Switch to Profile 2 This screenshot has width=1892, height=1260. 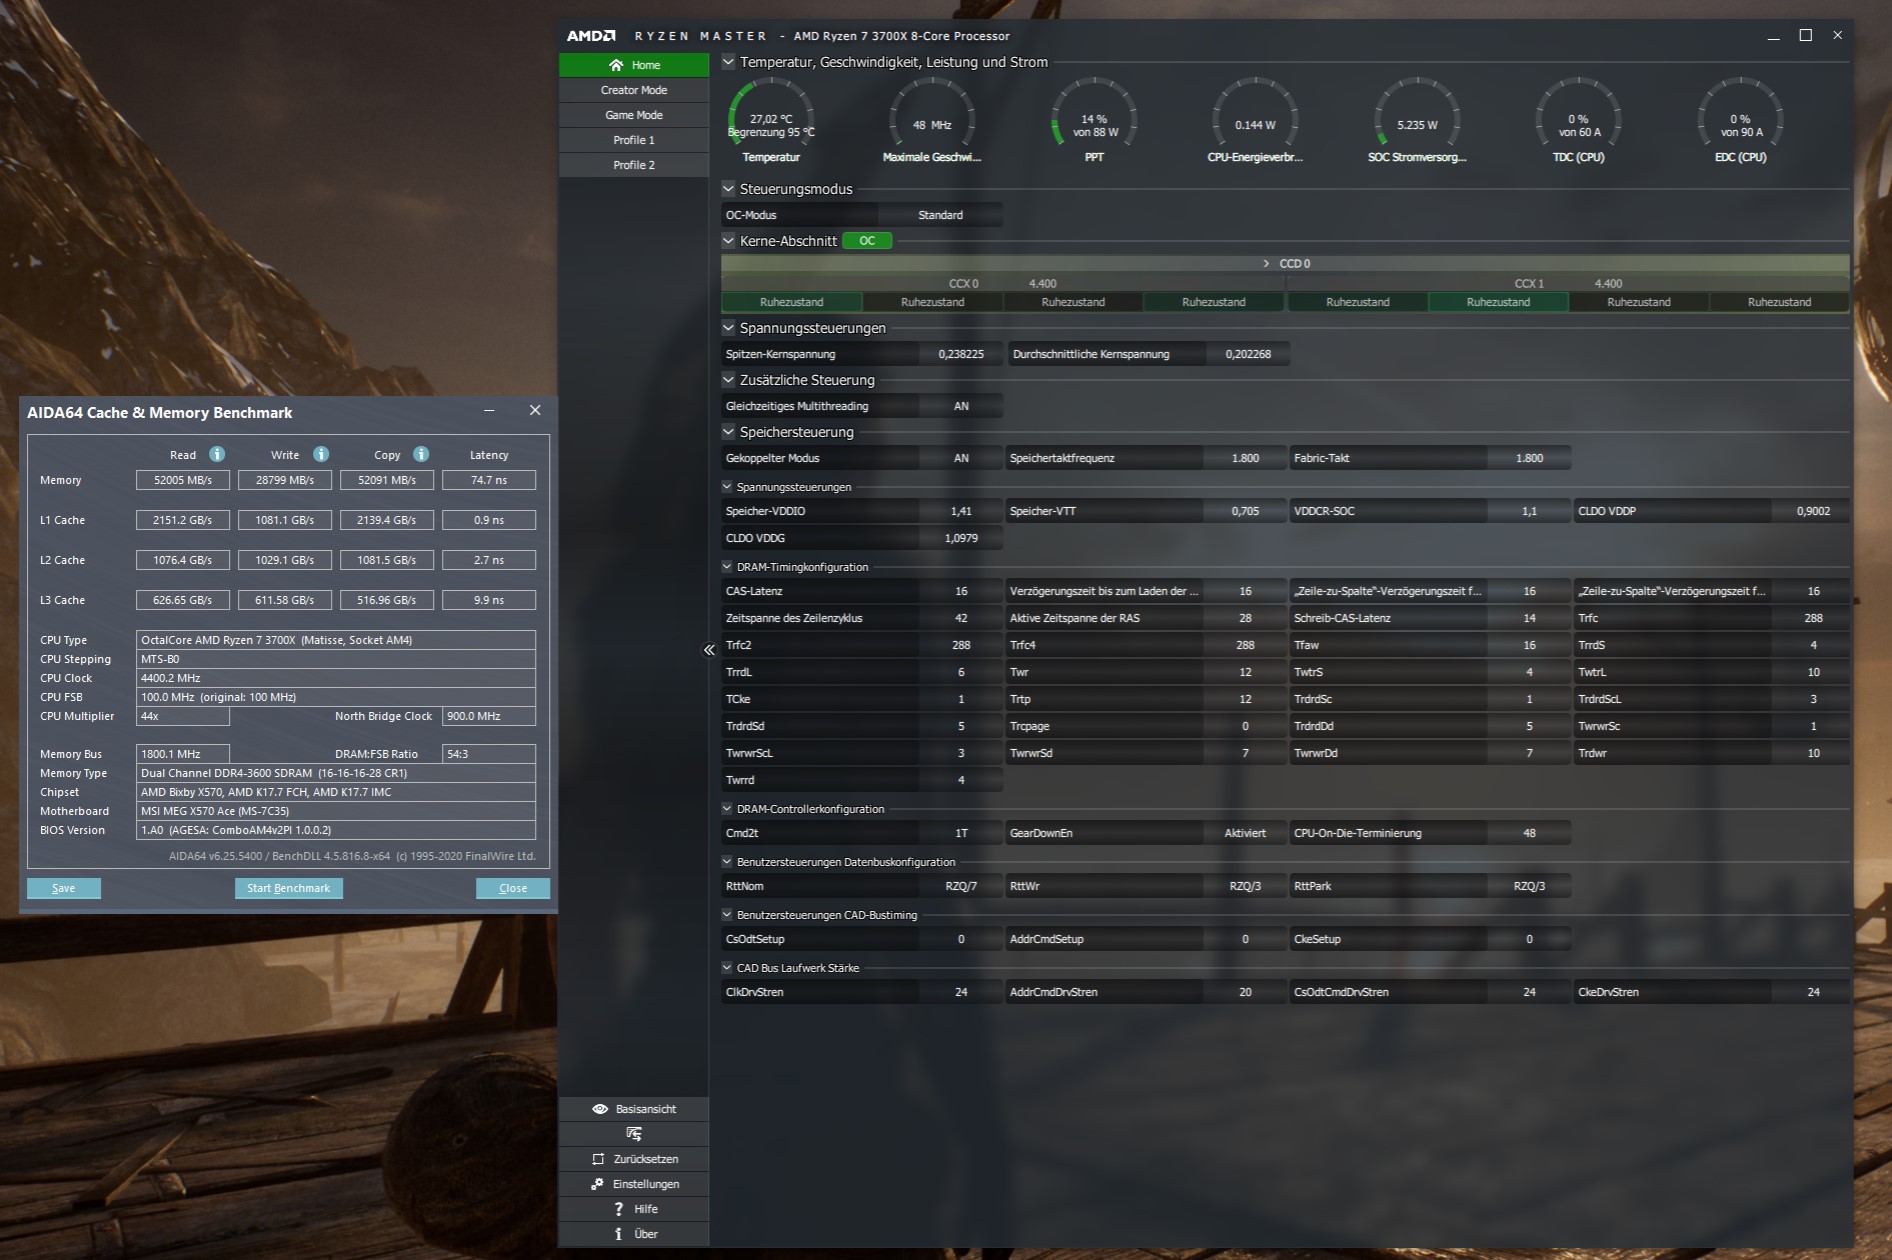tap(634, 165)
